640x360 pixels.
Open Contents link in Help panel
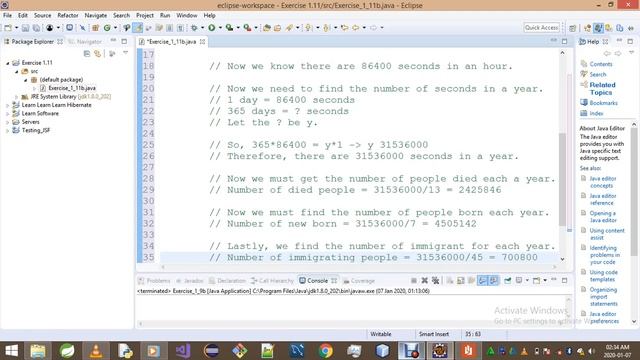[x=601, y=64]
